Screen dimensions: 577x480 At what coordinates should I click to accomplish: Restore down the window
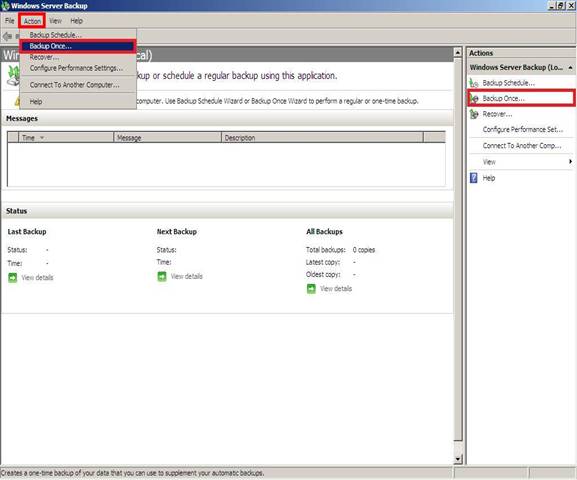[x=560, y=6]
